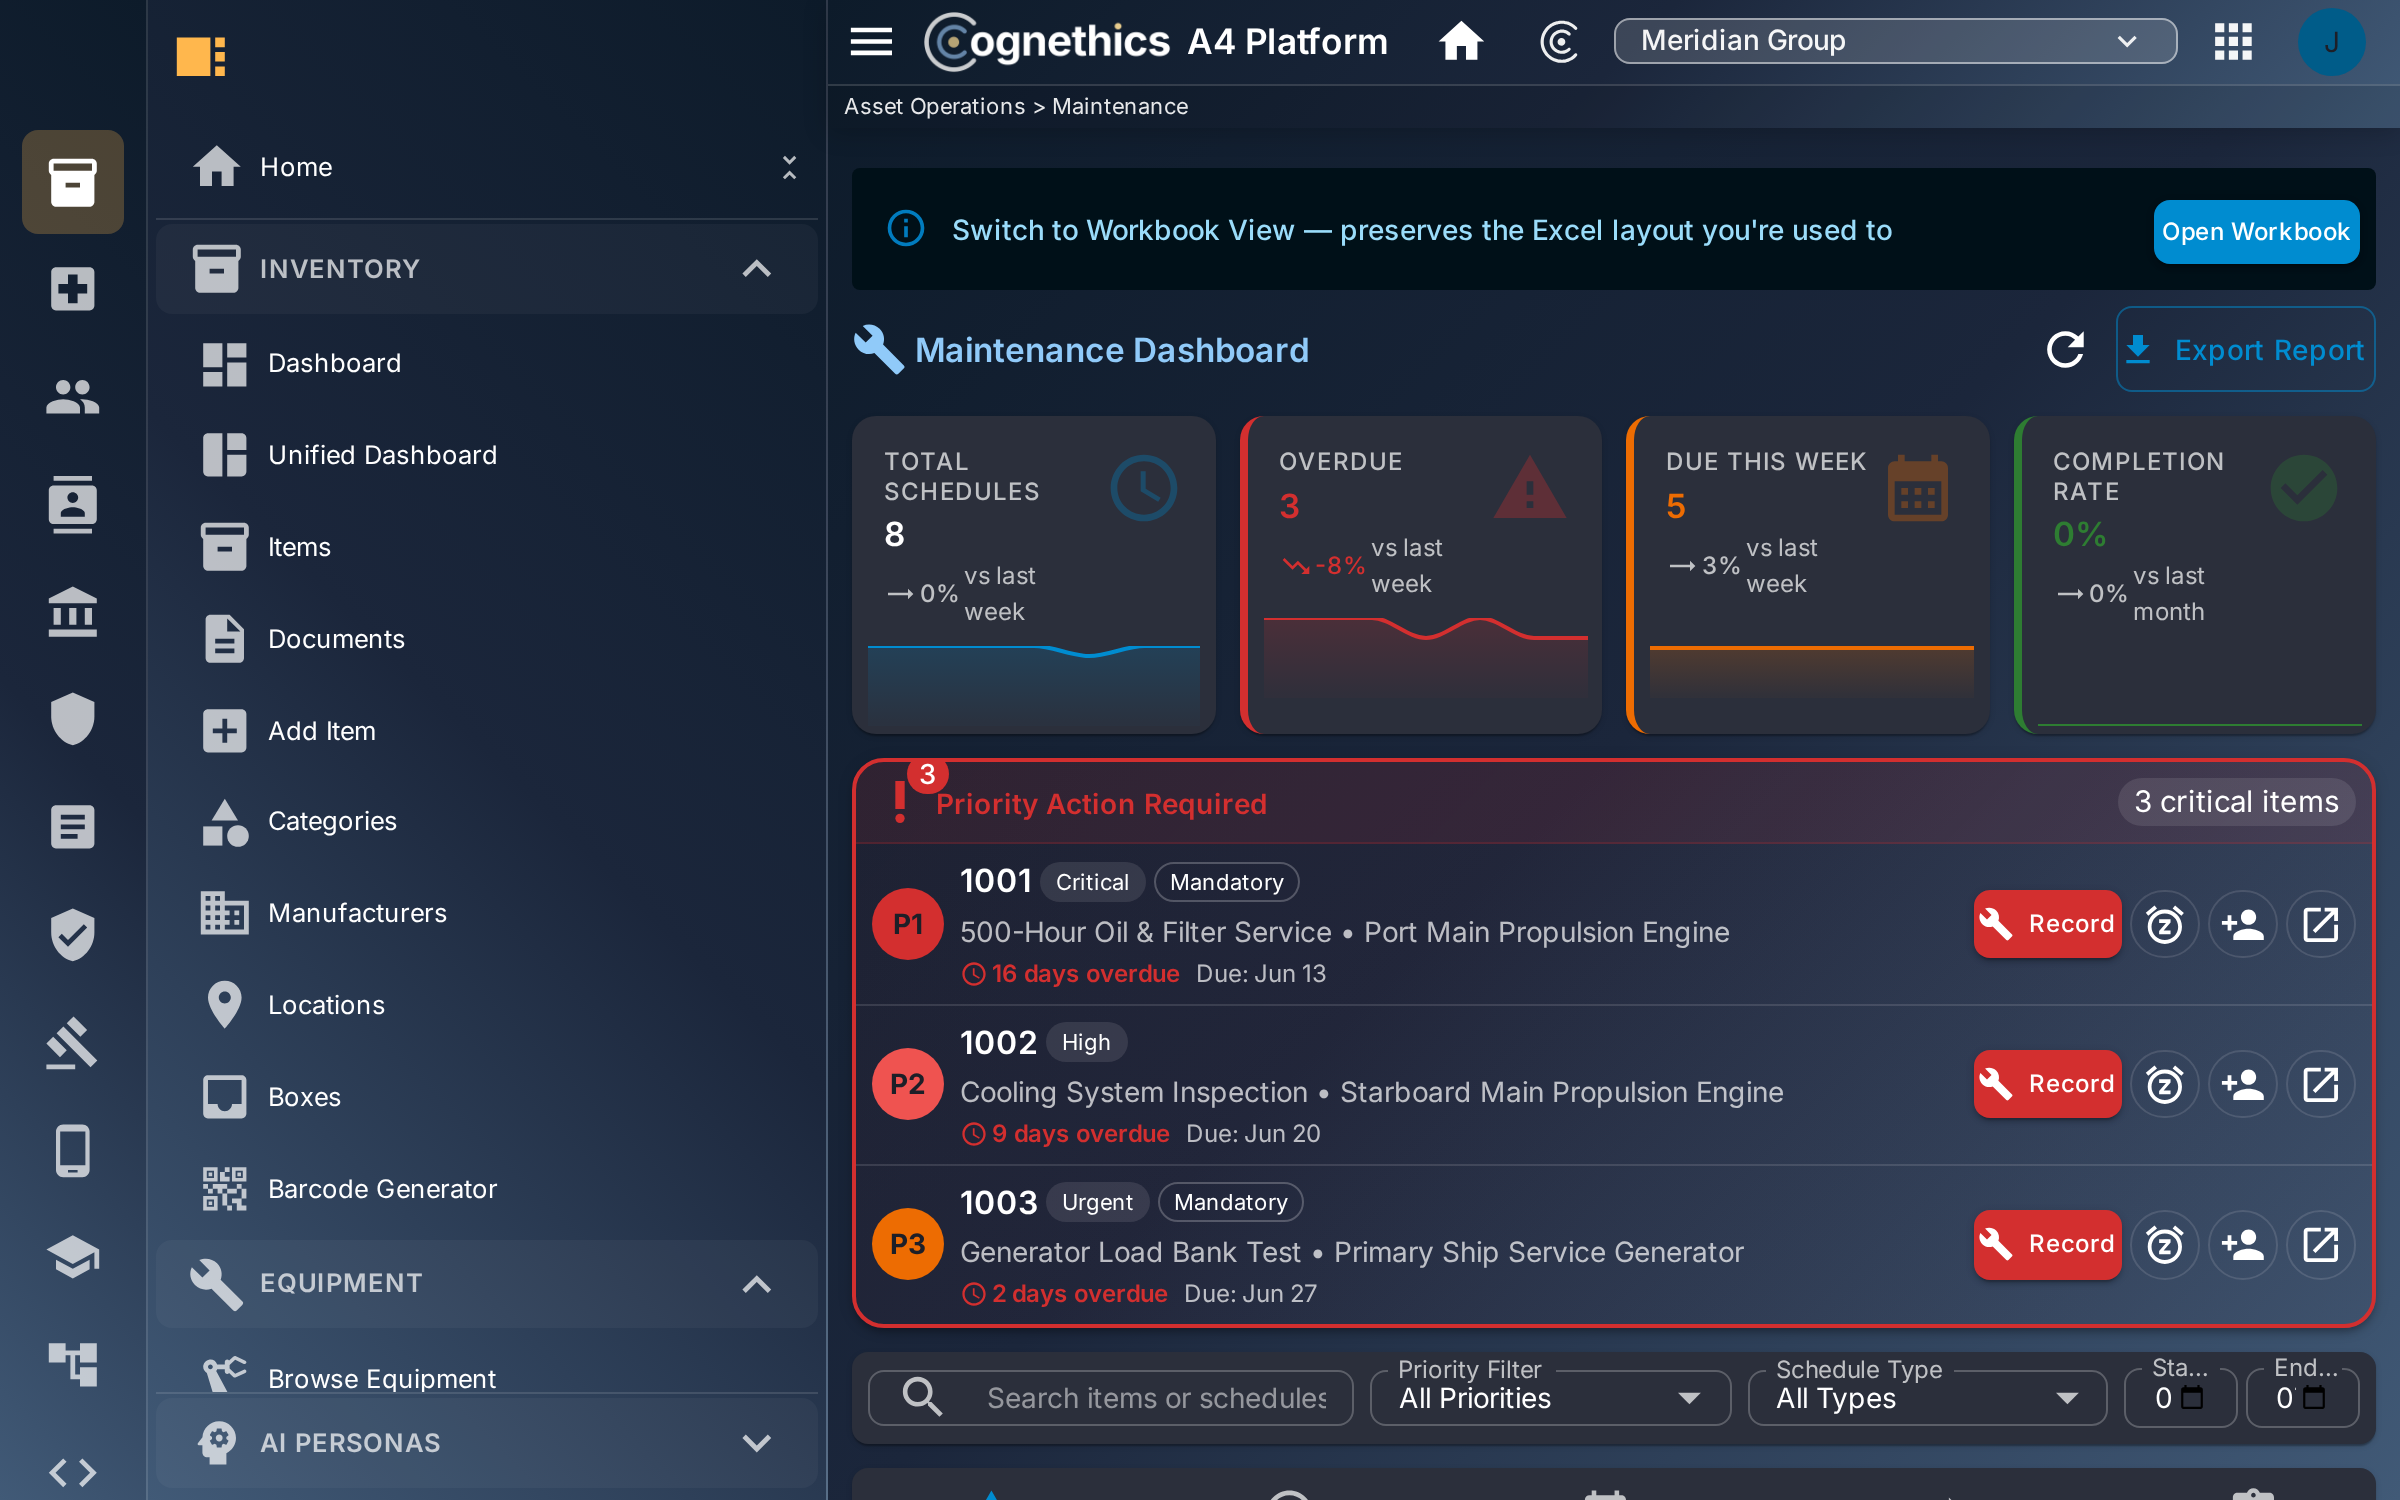Record maintenance for schedule 1002
This screenshot has height=1500, width=2400.
tap(2047, 1084)
